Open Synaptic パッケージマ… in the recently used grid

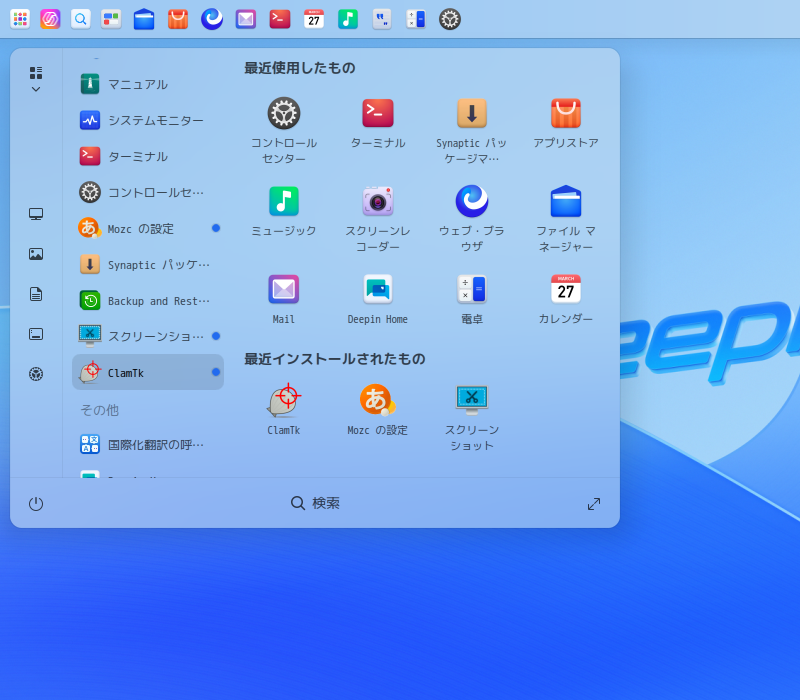(x=471, y=131)
